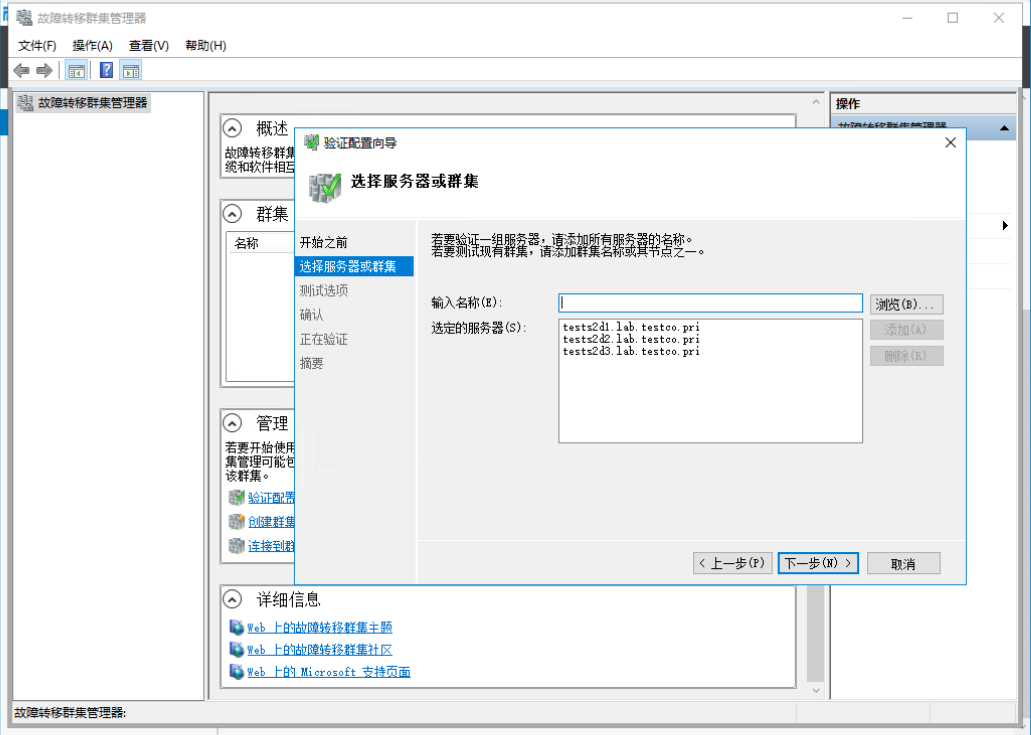Collapse the 管理 section chevron
Viewport: 1031px width, 735px height.
(x=230, y=423)
